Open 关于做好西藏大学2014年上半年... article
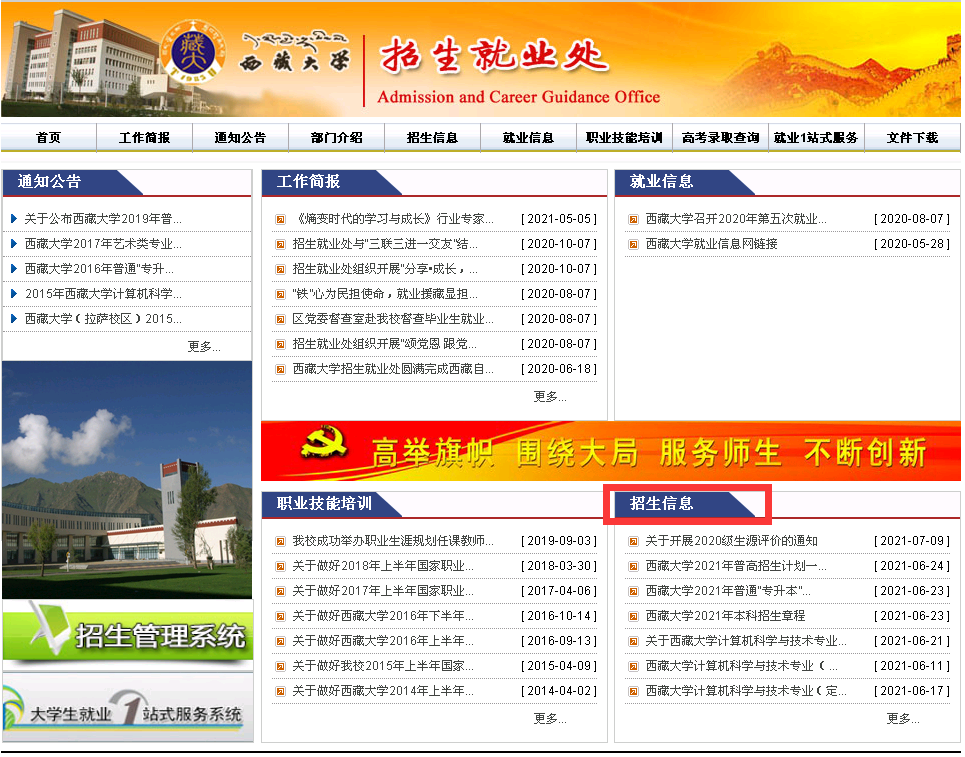Image resolution: width=965 pixels, height=757 pixels. click(x=383, y=691)
